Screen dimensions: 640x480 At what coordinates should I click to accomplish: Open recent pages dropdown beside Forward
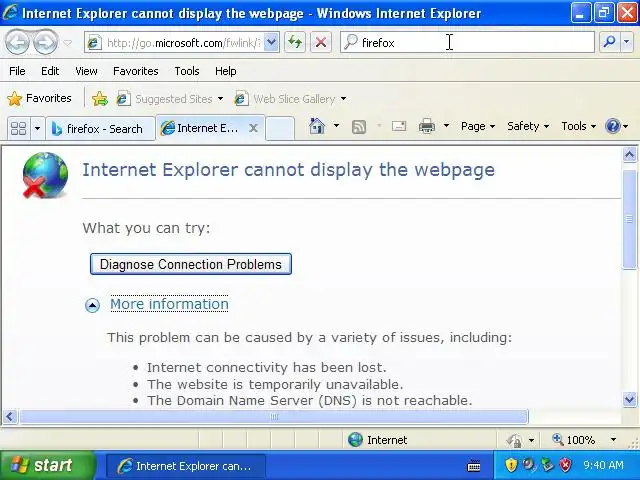(68, 42)
